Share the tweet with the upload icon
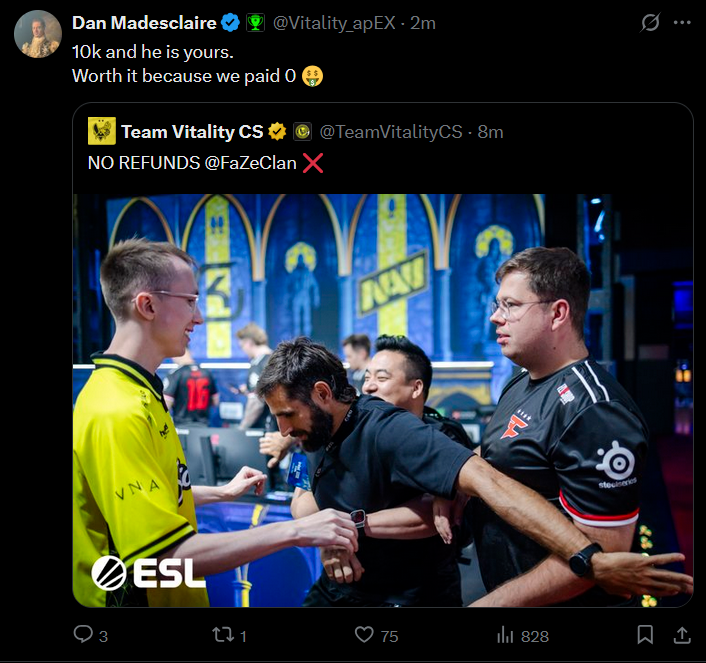 [682, 635]
